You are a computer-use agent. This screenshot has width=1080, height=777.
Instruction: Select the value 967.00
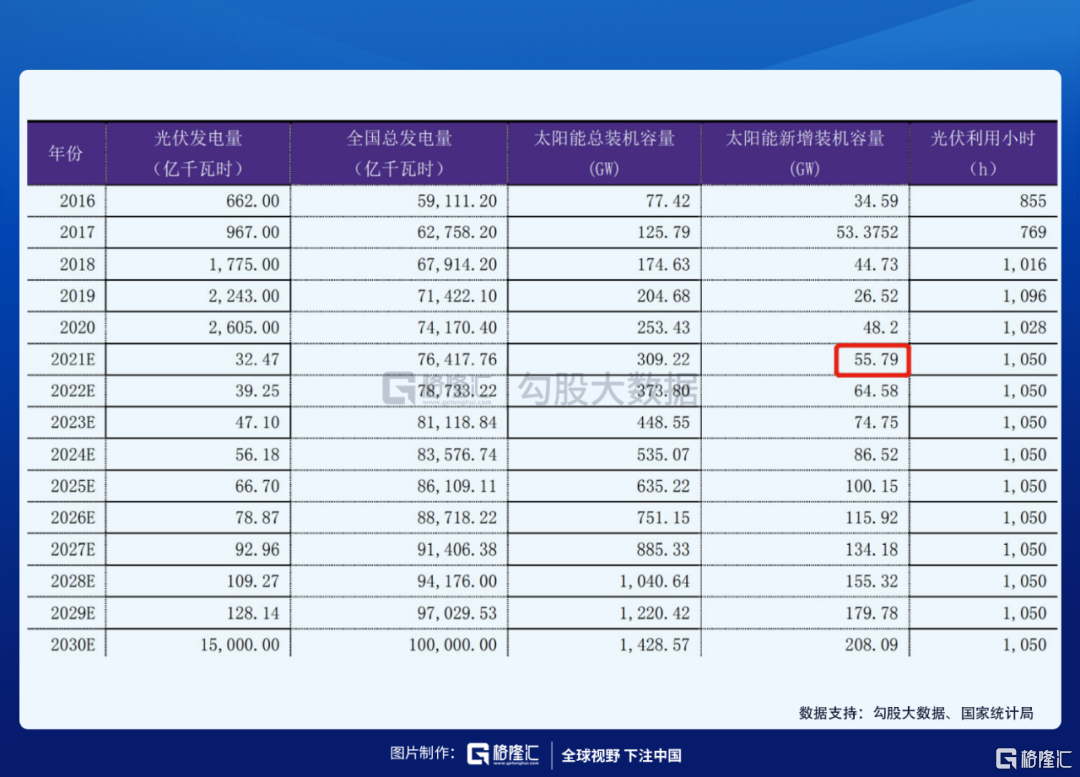253,233
